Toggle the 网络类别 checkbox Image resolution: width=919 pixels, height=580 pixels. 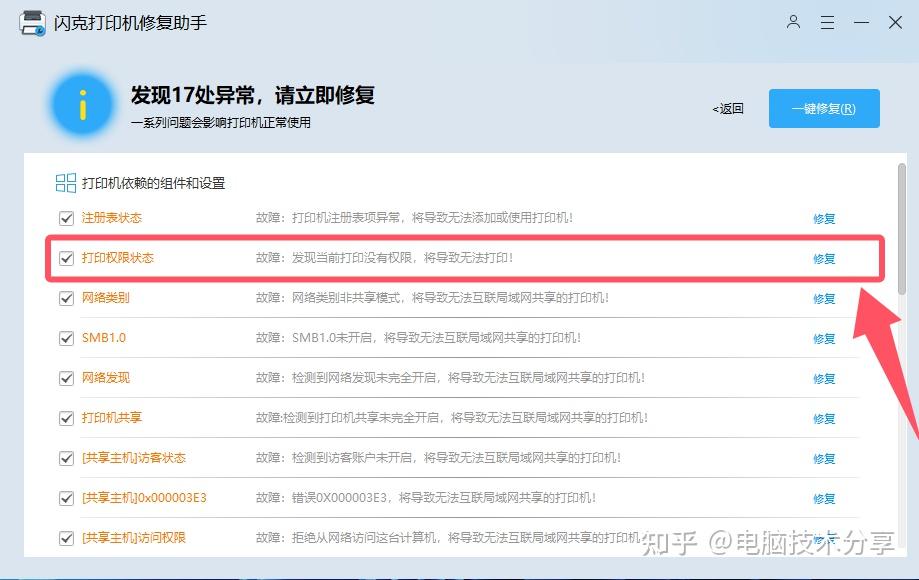tap(66, 298)
